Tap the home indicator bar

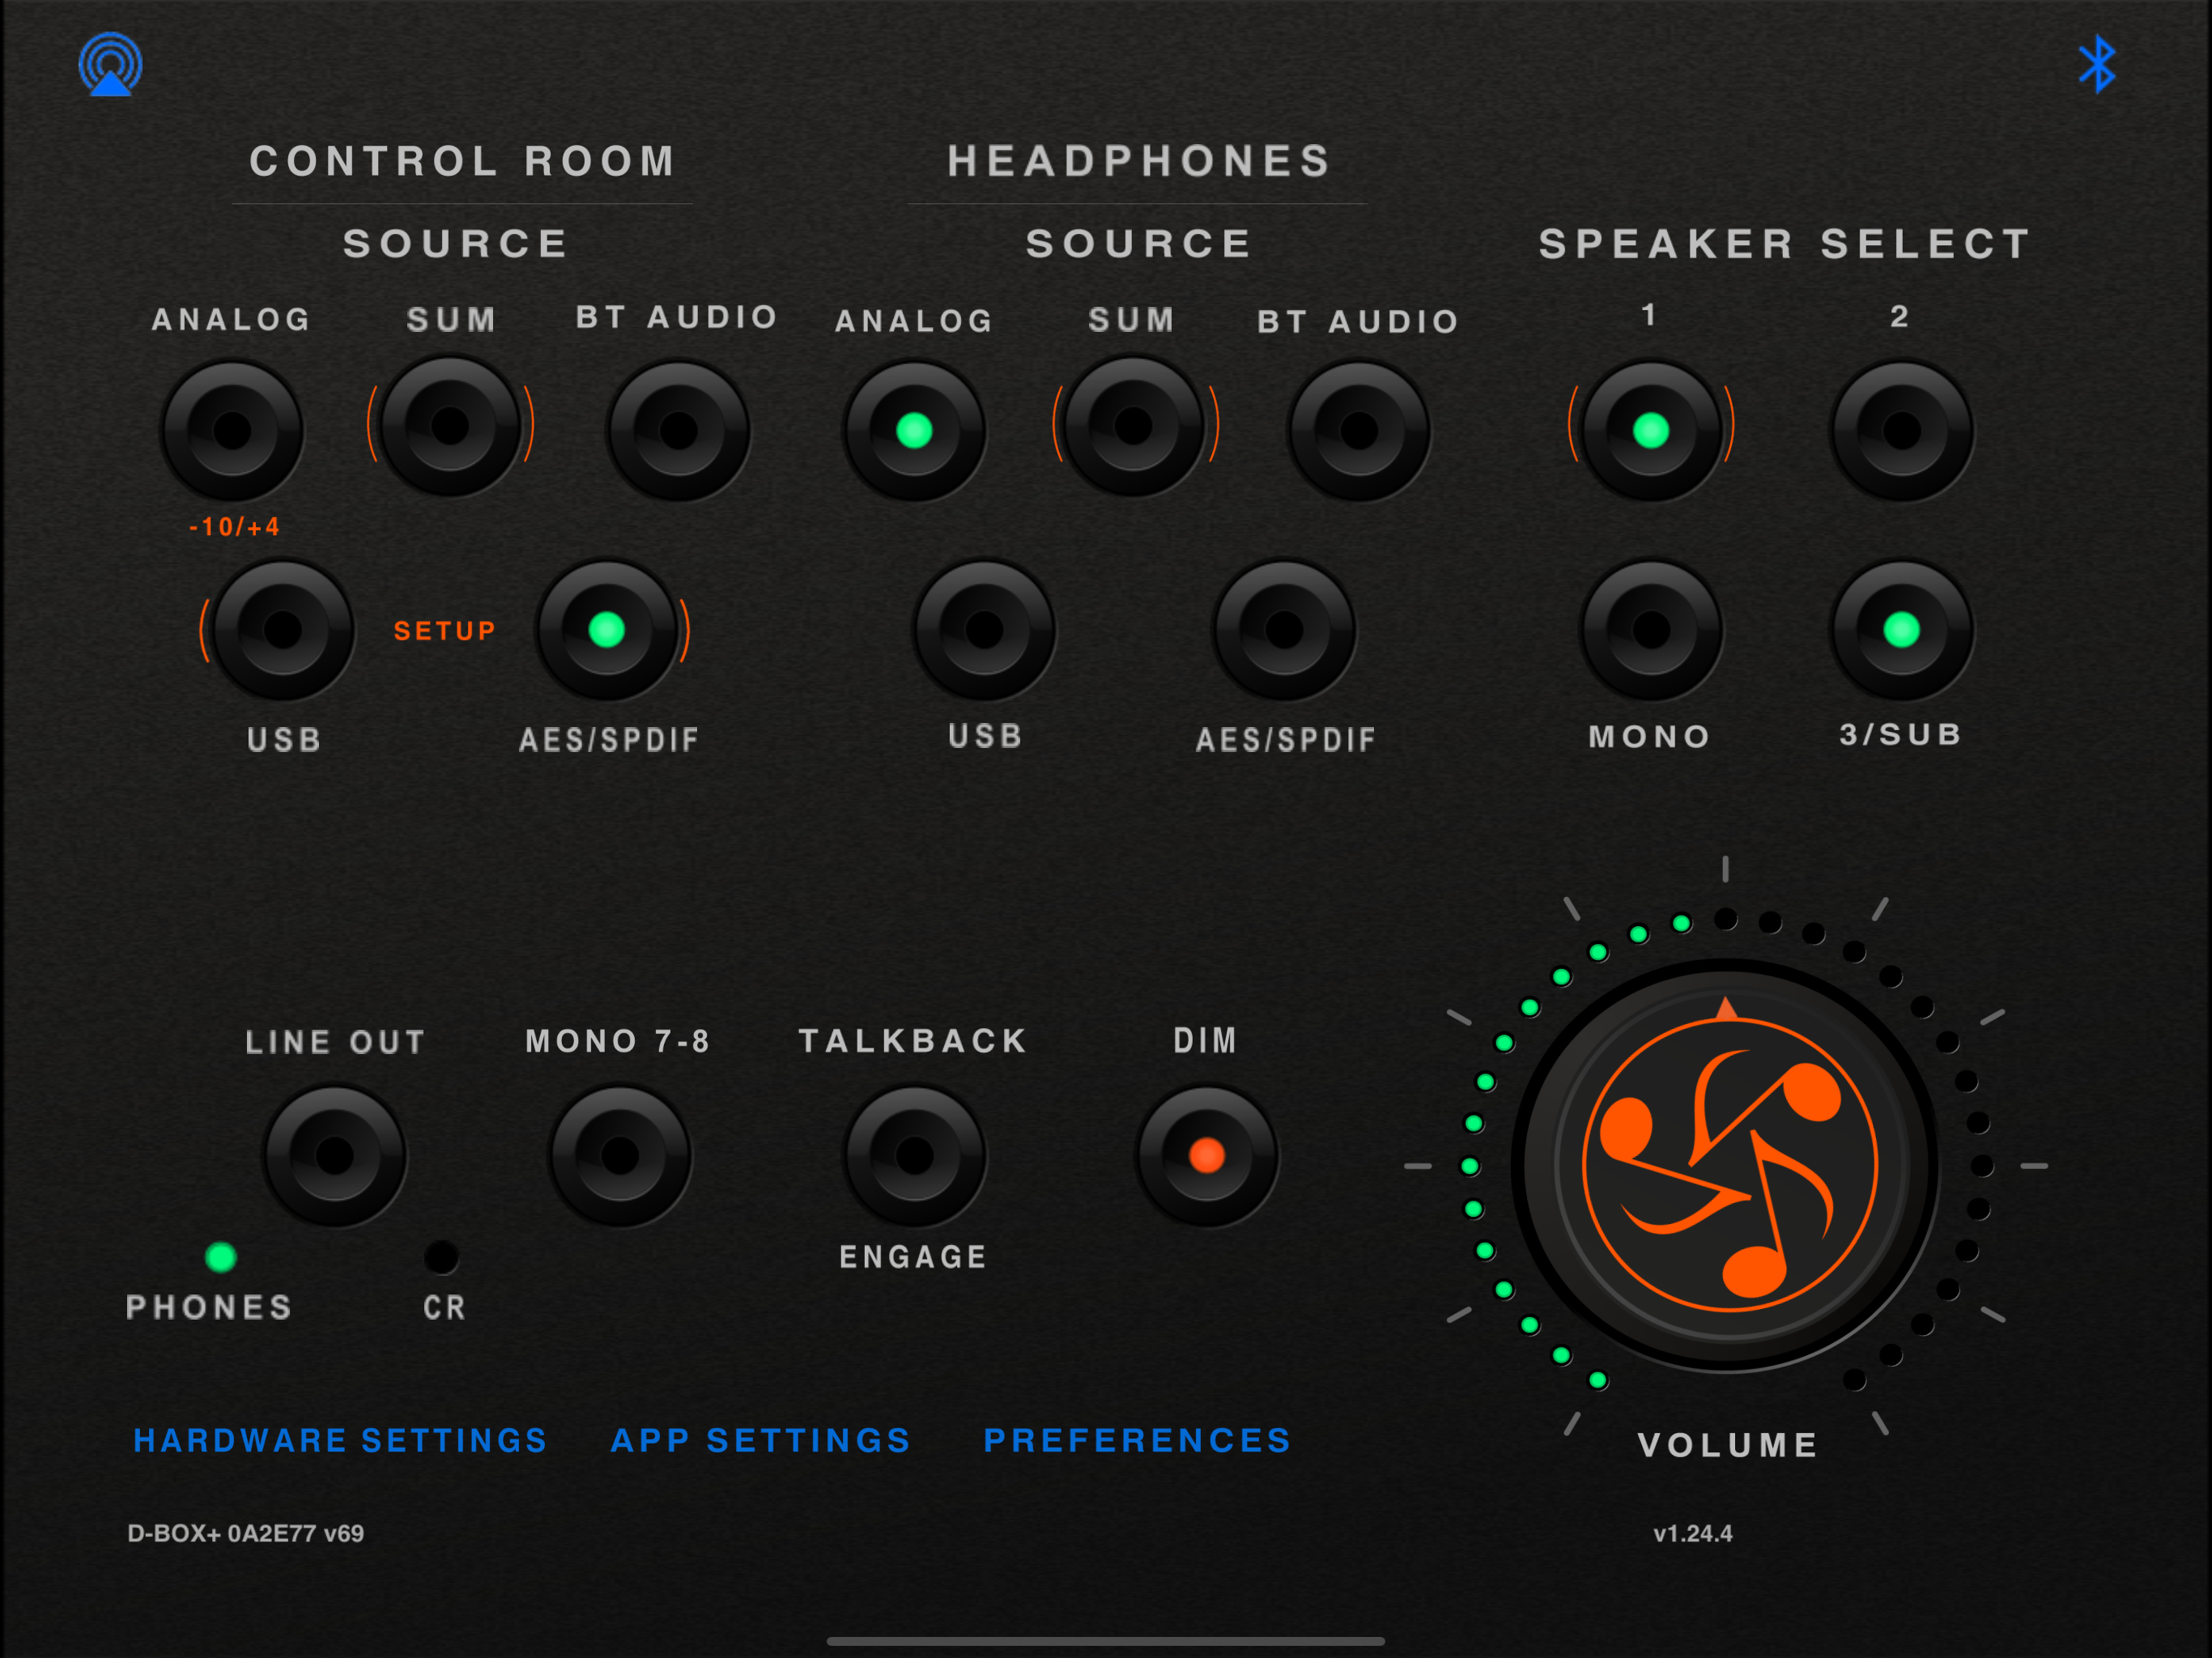click(1106, 1641)
